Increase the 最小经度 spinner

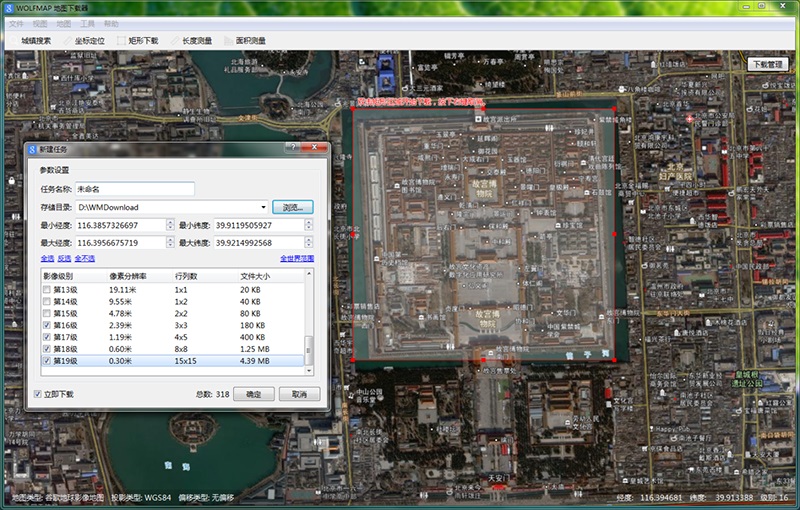[170, 222]
